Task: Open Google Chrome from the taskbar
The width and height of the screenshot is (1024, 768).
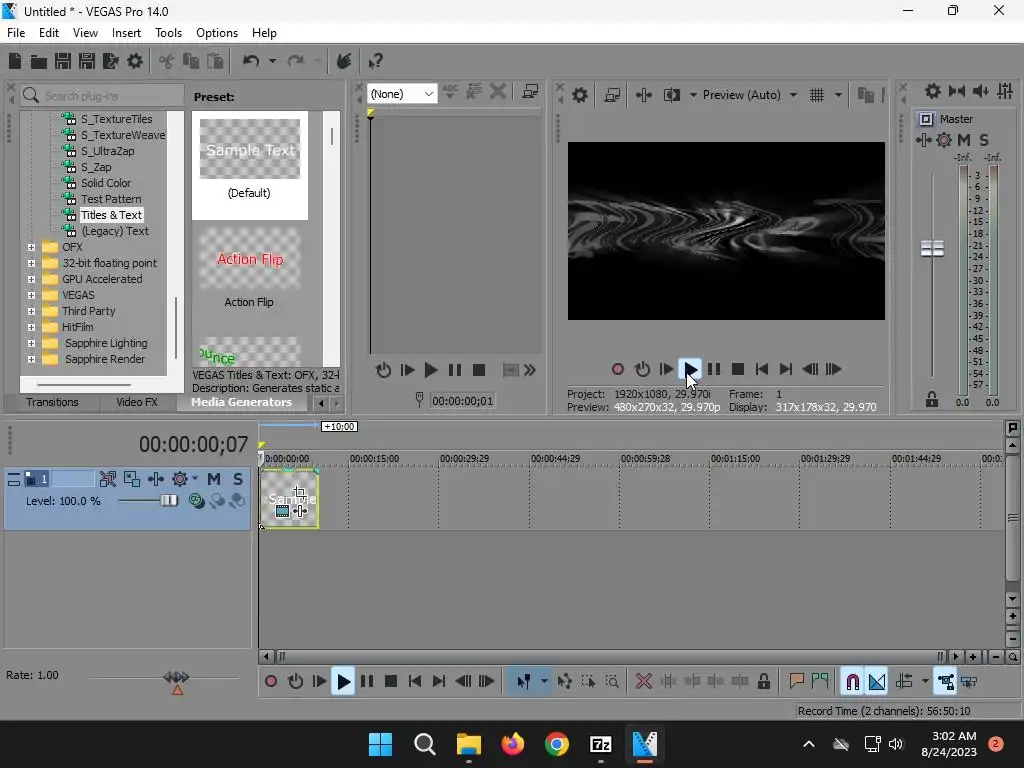Action: tap(556, 744)
